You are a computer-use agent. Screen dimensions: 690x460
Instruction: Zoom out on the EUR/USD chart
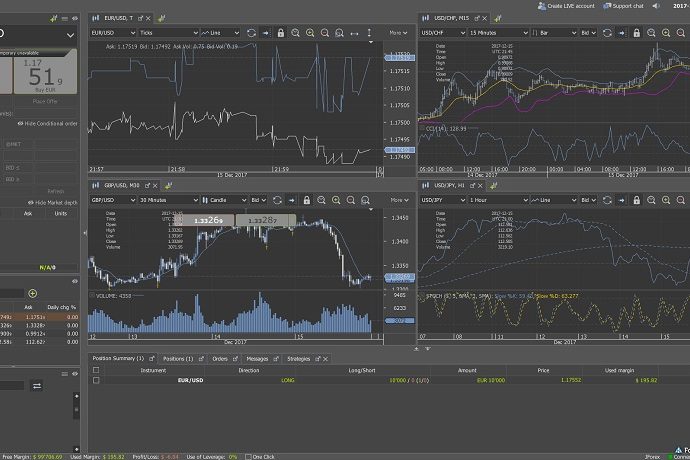325,33
